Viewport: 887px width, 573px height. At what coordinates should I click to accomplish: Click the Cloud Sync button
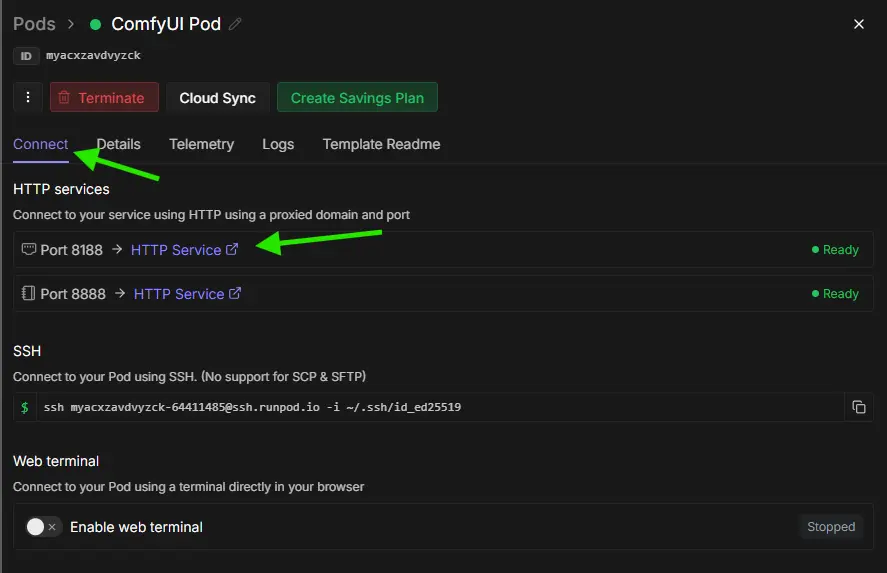217,97
